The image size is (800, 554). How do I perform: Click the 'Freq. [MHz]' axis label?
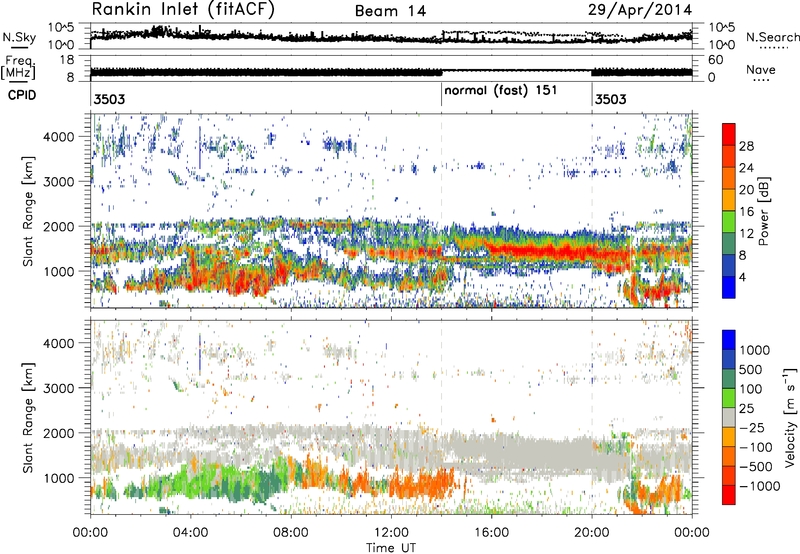[19, 68]
